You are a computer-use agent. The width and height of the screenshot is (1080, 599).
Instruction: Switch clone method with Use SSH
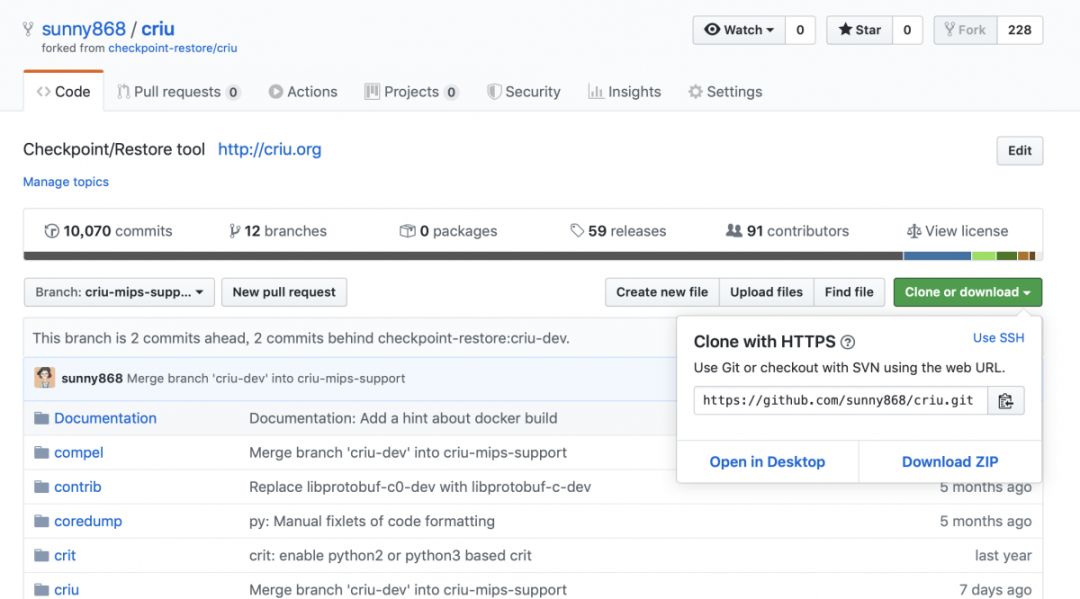click(998, 338)
